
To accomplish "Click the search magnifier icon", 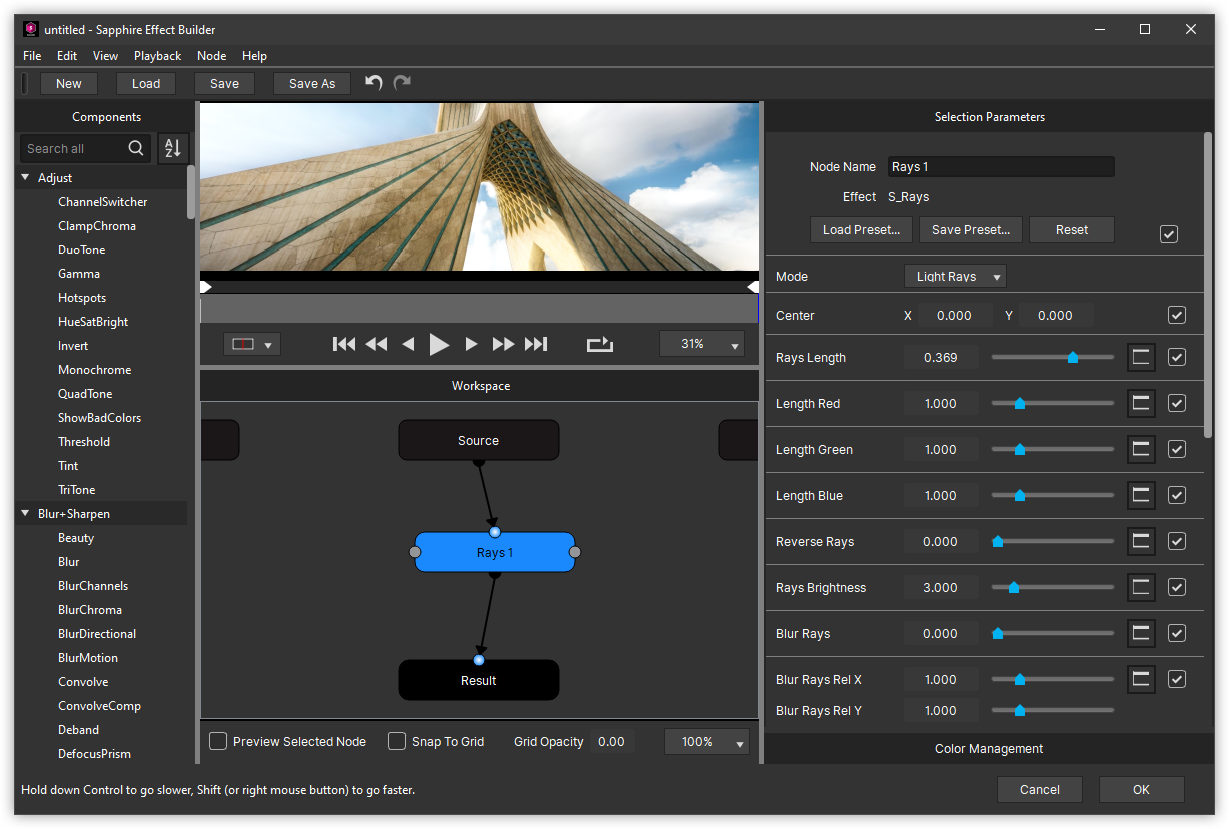I will 136,148.
